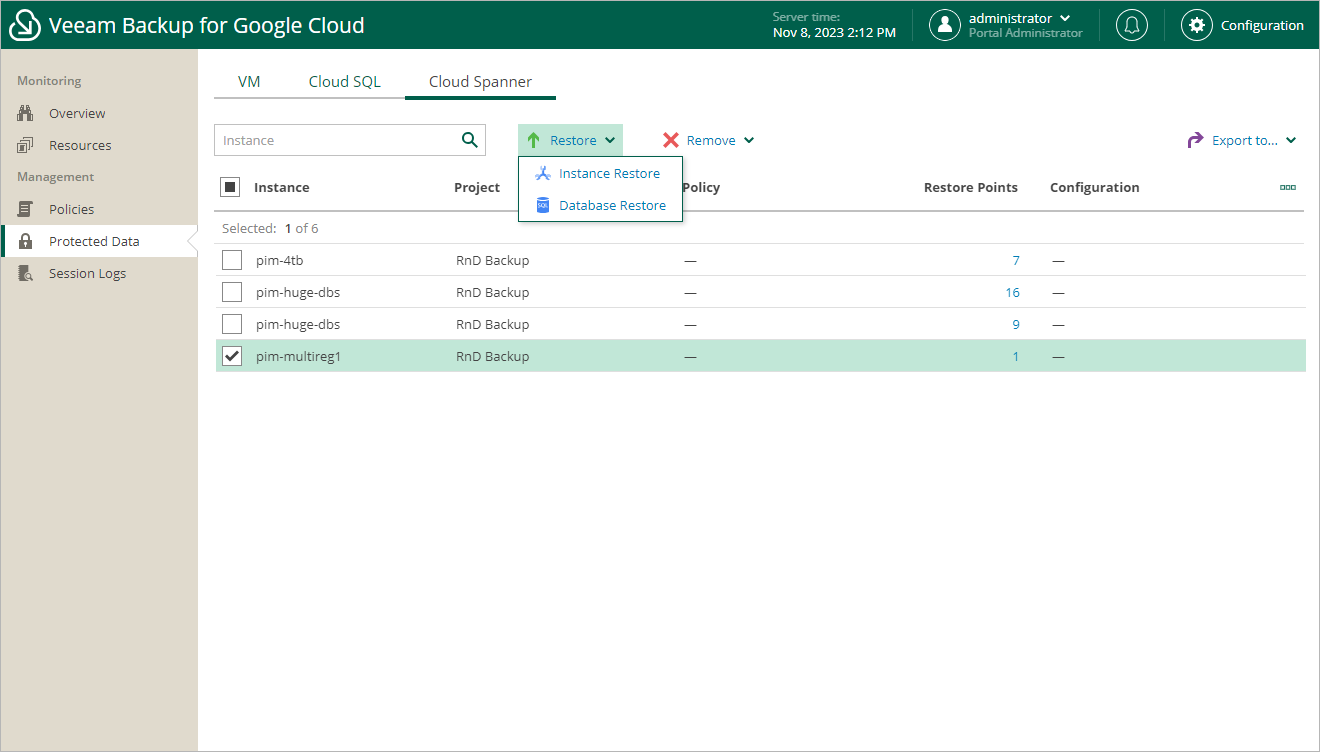Click restore points link 16
The height and width of the screenshot is (752, 1320).
point(1012,292)
